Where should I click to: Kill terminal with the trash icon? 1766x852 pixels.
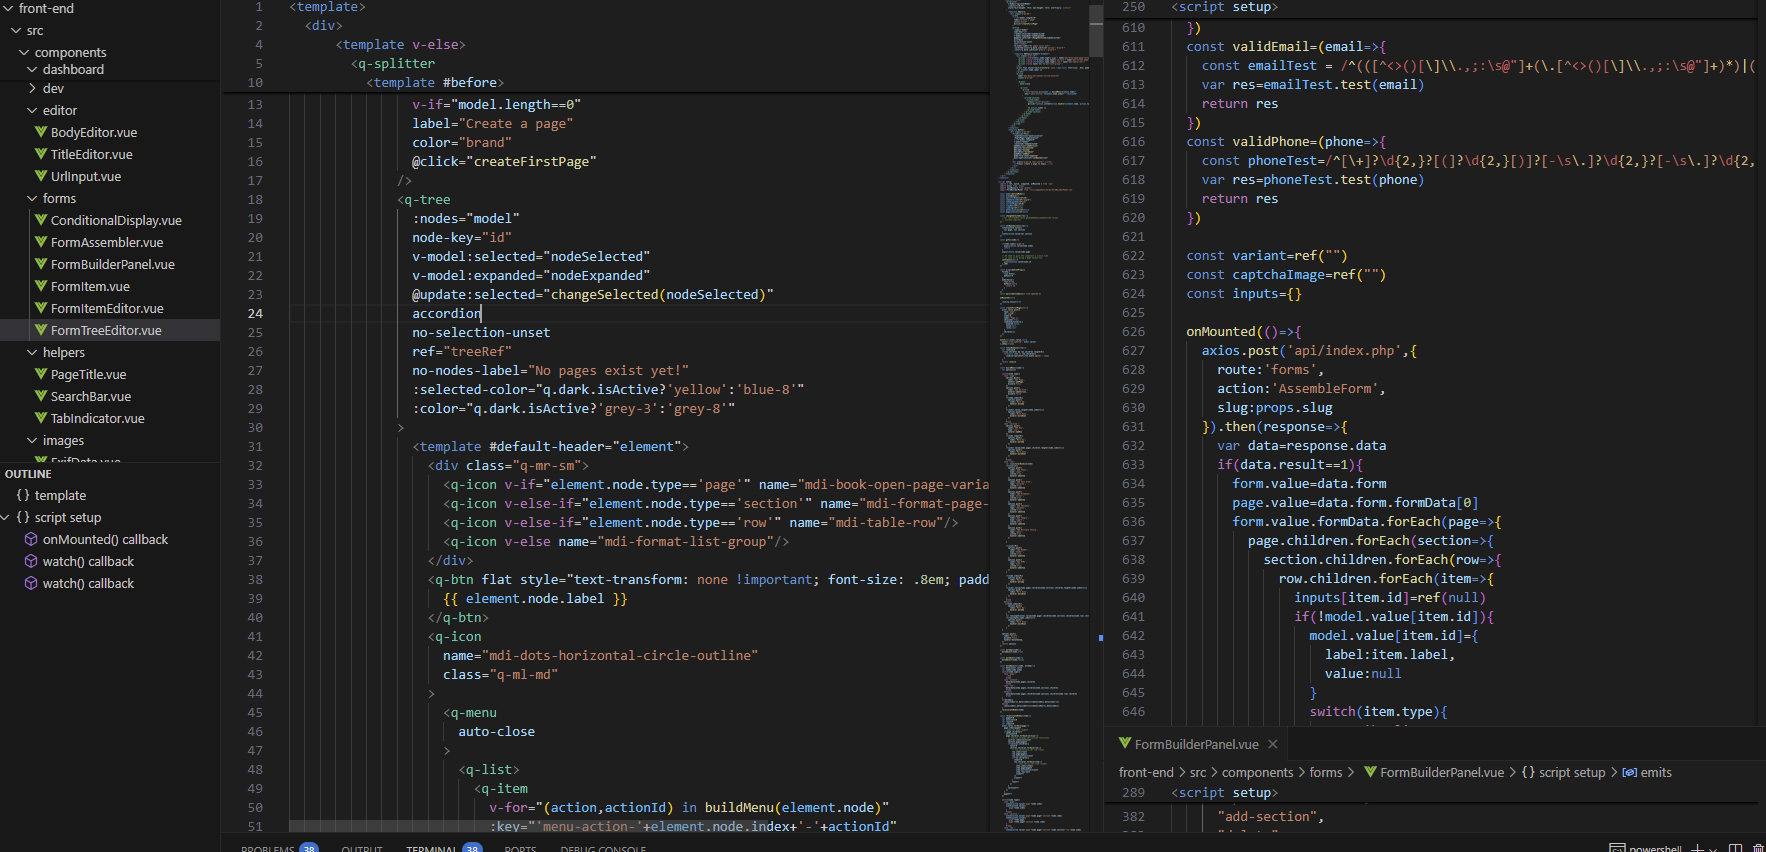click(x=1758, y=848)
